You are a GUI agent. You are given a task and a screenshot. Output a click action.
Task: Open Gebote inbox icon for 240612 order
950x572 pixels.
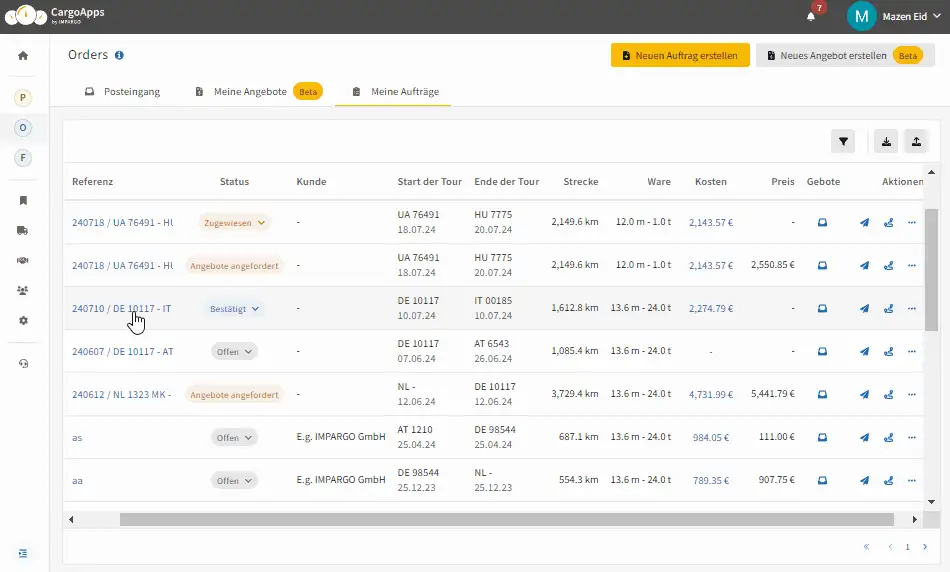(823, 394)
